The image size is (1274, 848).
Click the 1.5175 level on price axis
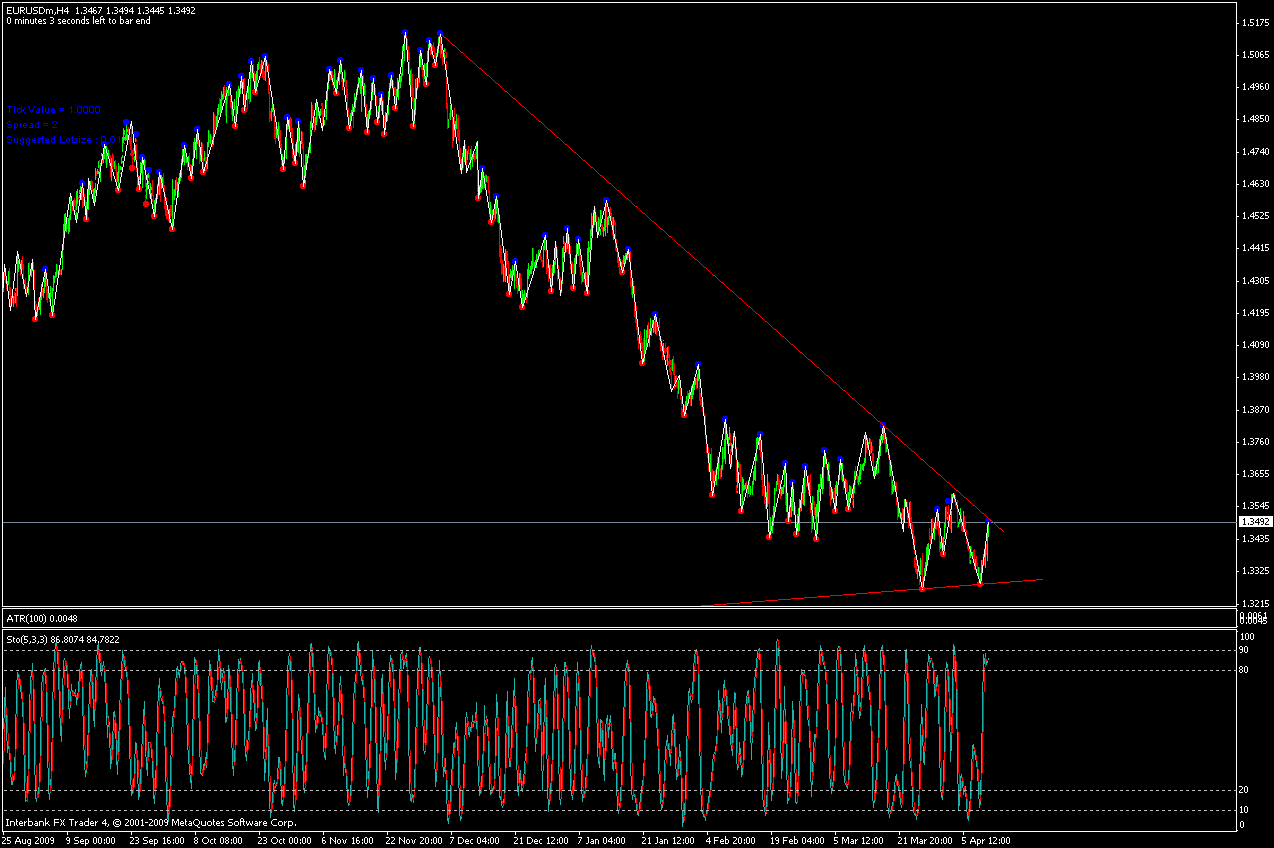pyautogui.click(x=1254, y=22)
